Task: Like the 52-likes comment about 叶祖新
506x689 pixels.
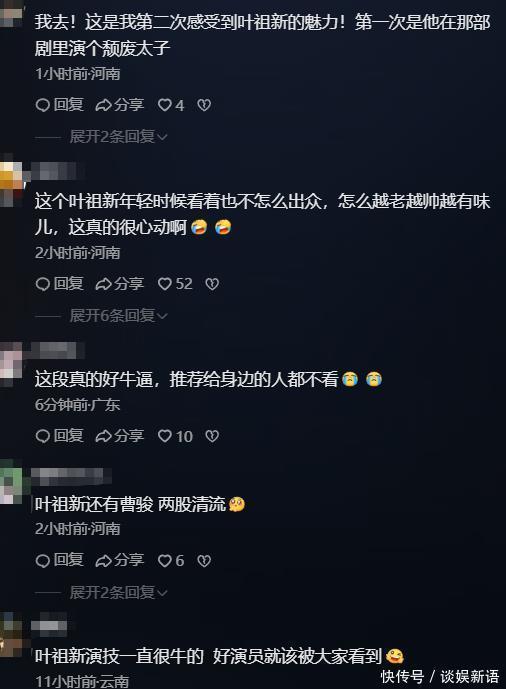Action: (175, 284)
